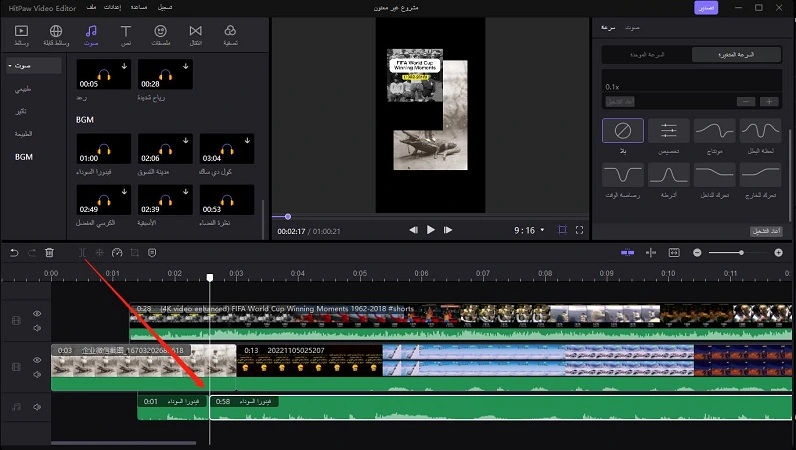
Task: Enter fullscreen preview
Action: [x=579, y=230]
